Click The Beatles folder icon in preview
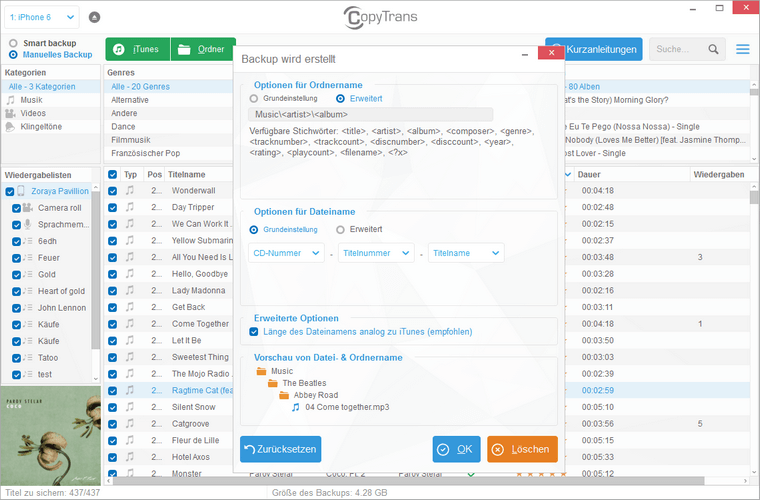The height and width of the screenshot is (500, 760). (273, 383)
